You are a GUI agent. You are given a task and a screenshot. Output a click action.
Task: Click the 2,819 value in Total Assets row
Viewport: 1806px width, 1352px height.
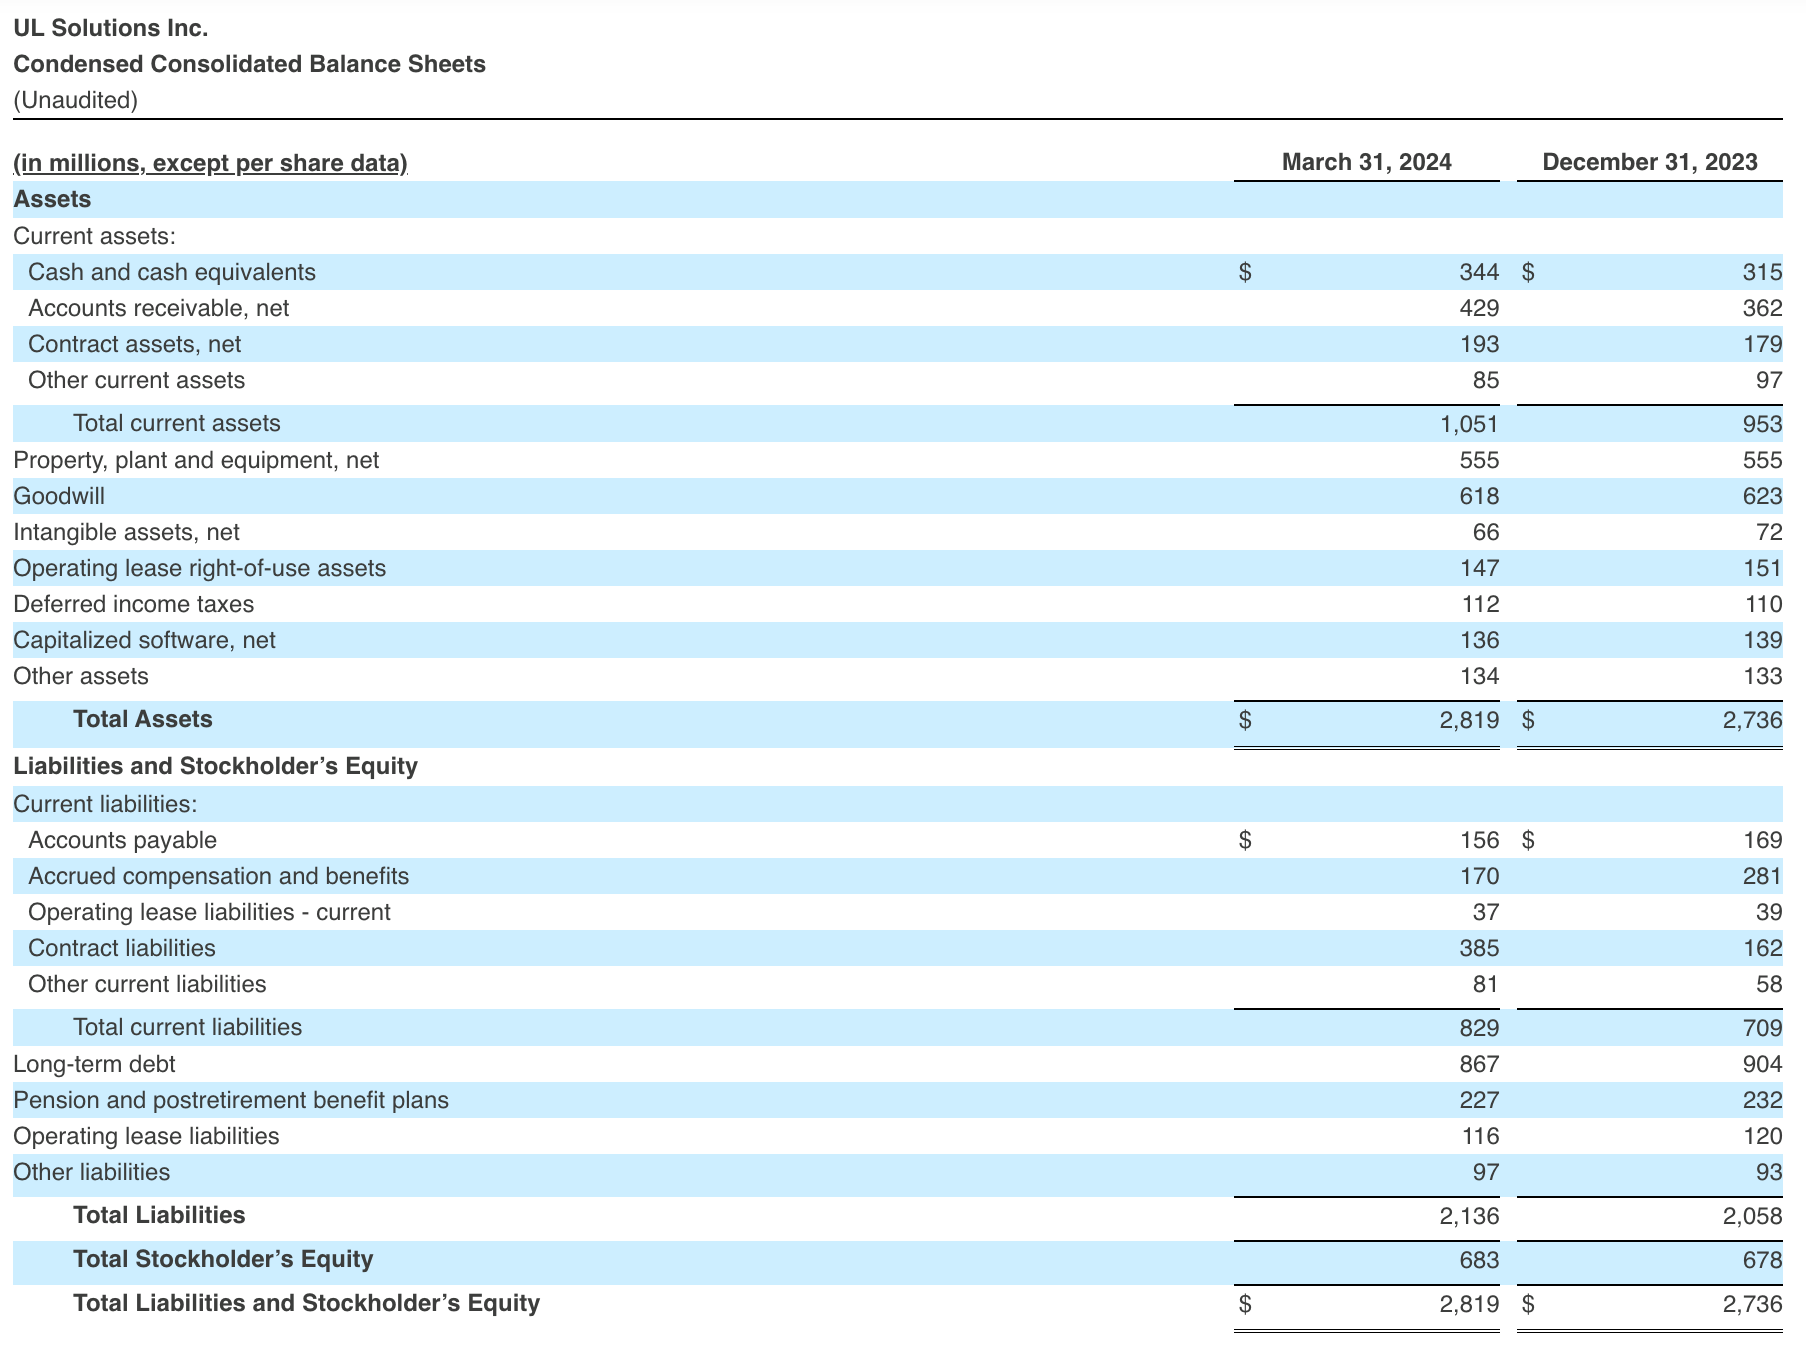coord(1469,720)
